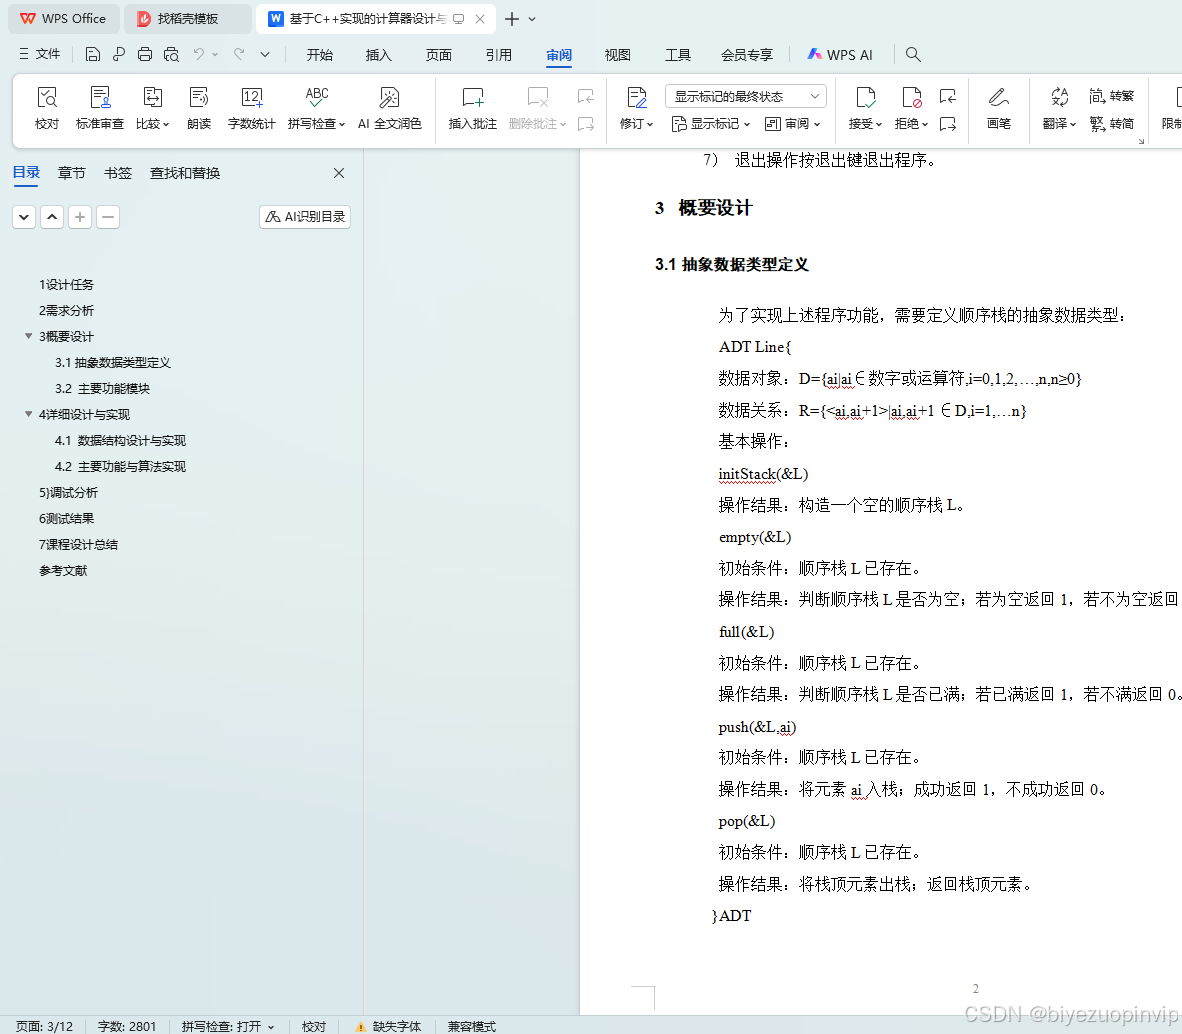Click next comment icon below previous comment
1182x1034 pixels.
pyautogui.click(x=586, y=124)
